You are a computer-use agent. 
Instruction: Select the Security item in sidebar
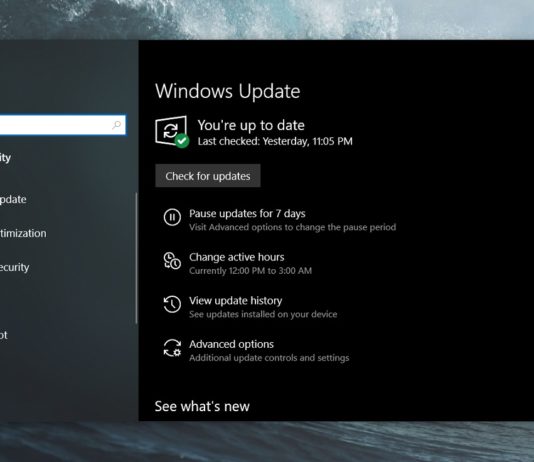14,267
